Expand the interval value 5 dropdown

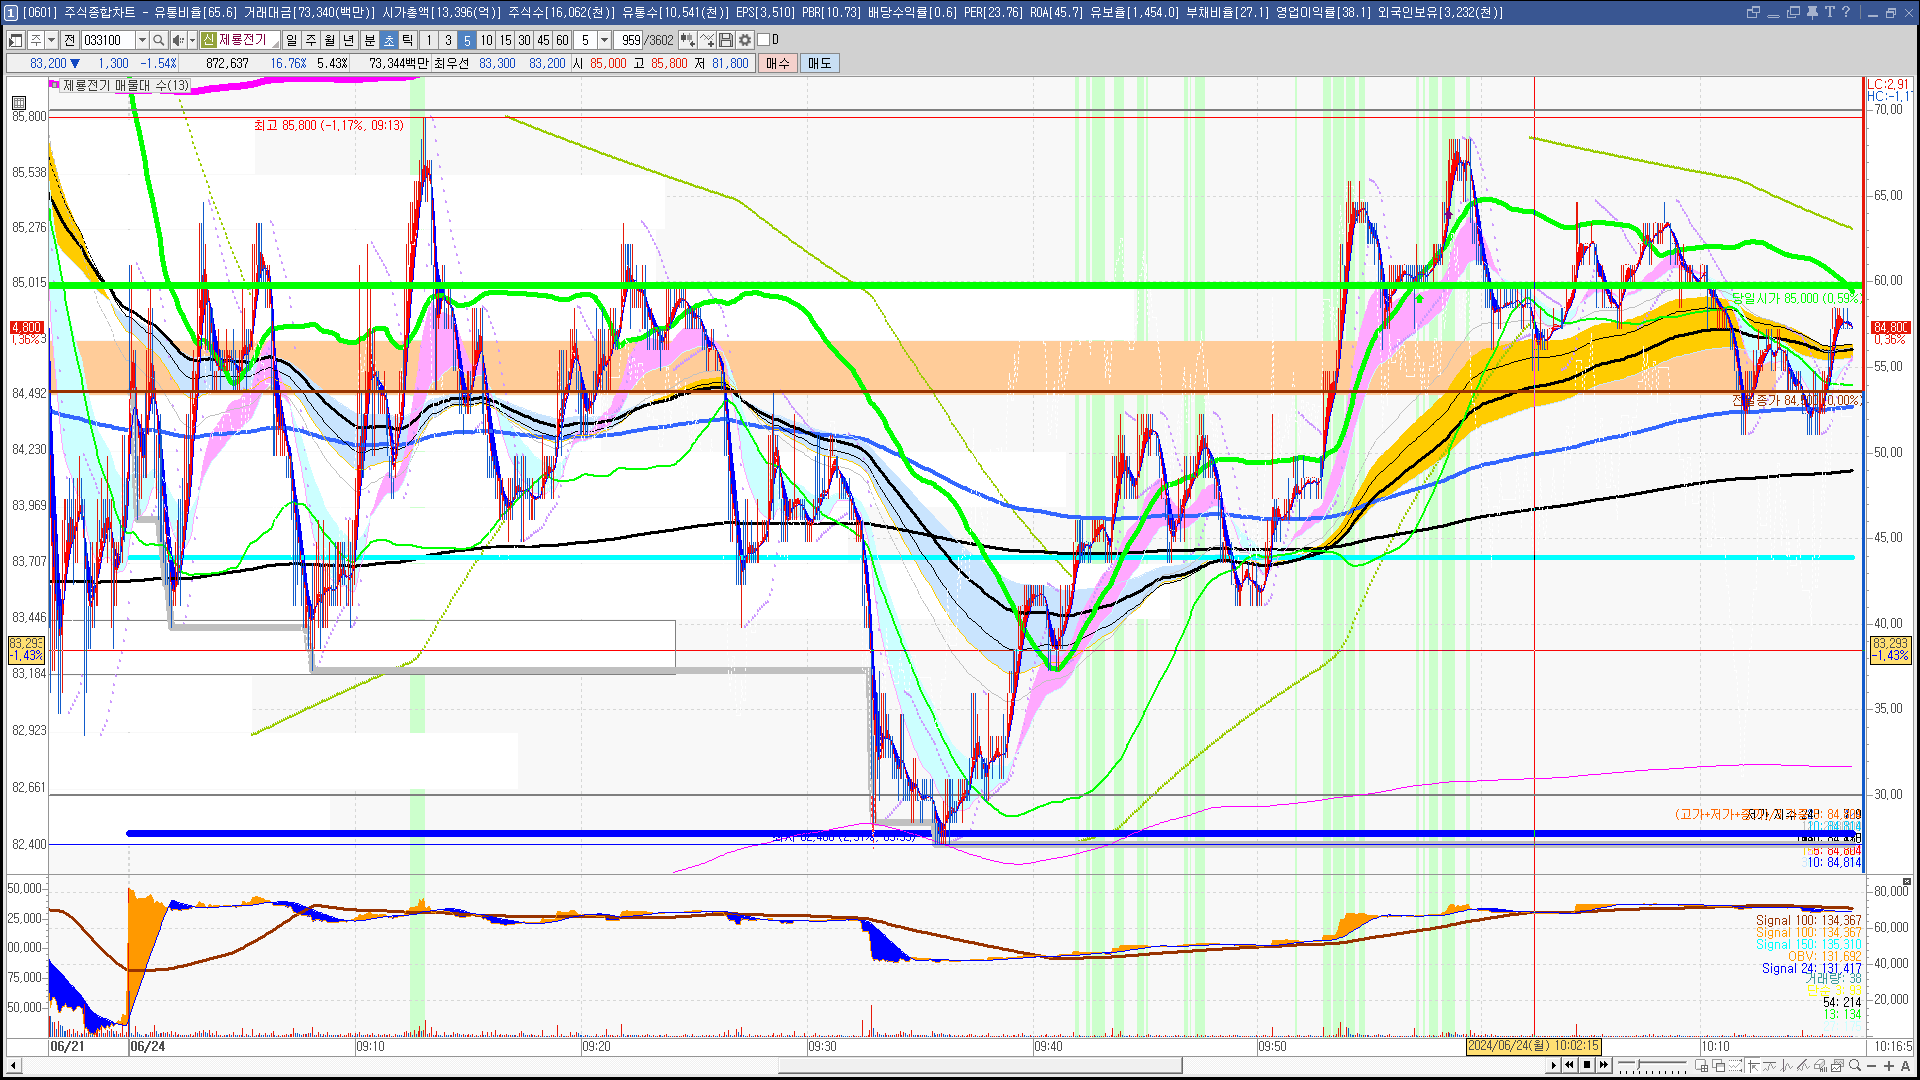pyautogui.click(x=604, y=40)
